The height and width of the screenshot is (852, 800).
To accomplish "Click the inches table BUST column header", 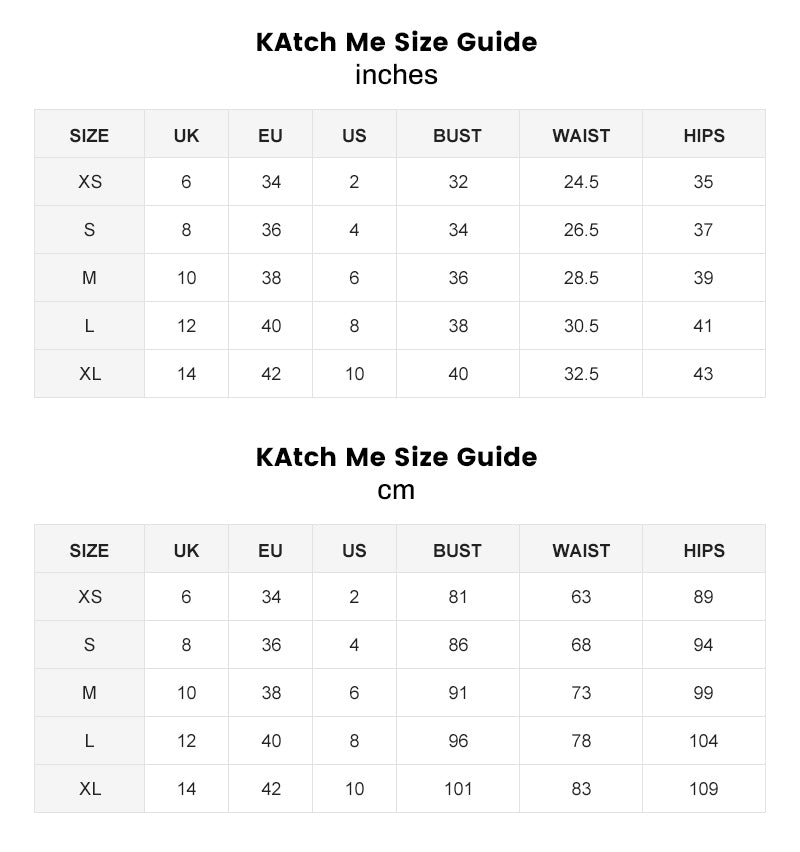I will [x=457, y=135].
